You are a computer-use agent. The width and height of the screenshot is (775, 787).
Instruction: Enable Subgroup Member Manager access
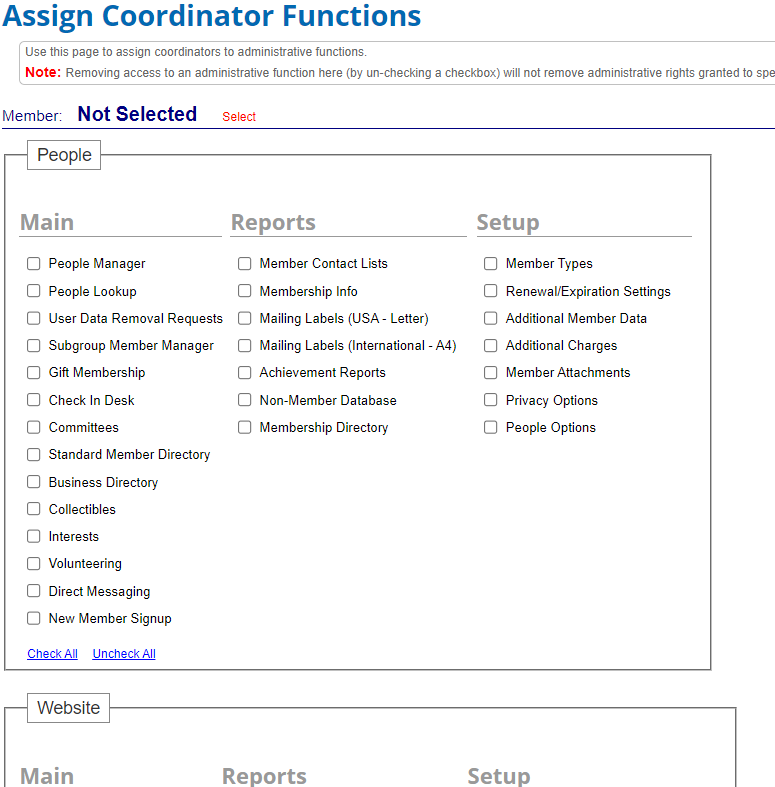34,345
